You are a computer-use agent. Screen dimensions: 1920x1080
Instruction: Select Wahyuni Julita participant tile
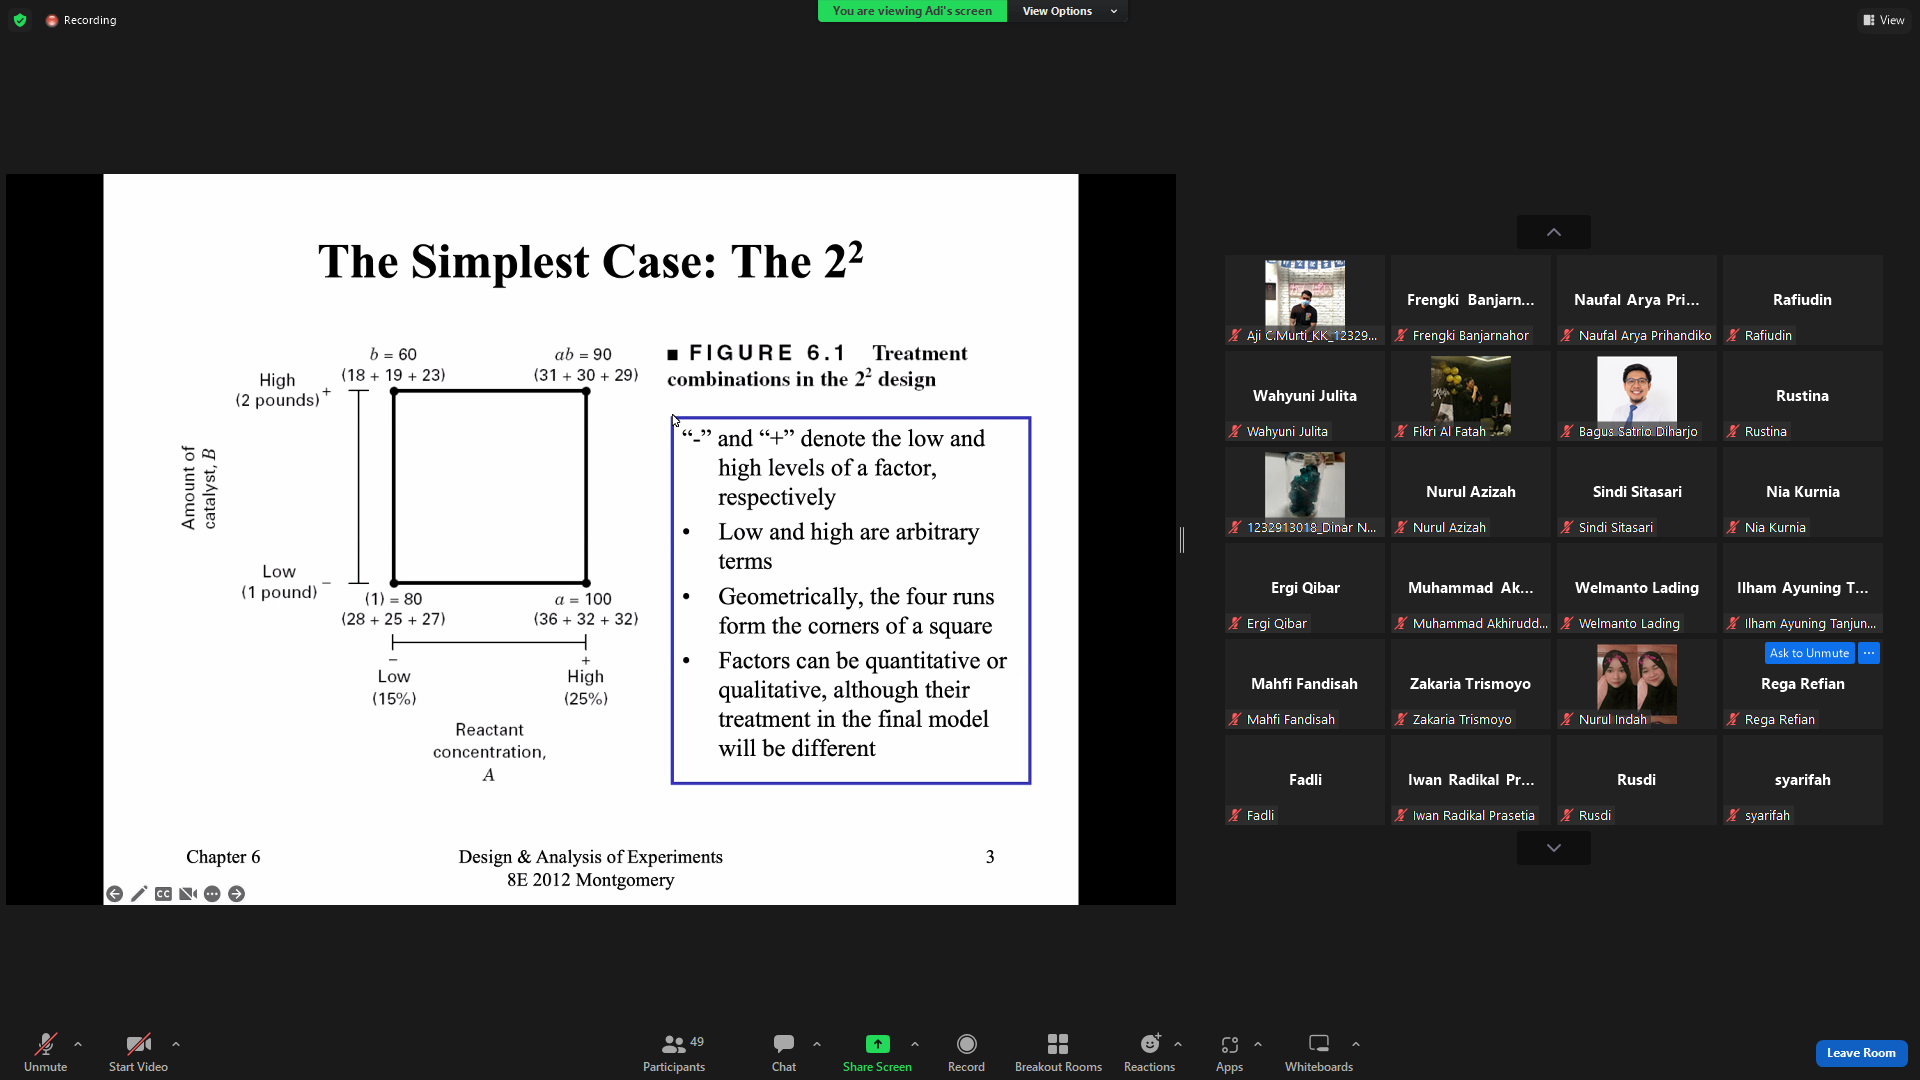click(x=1304, y=396)
